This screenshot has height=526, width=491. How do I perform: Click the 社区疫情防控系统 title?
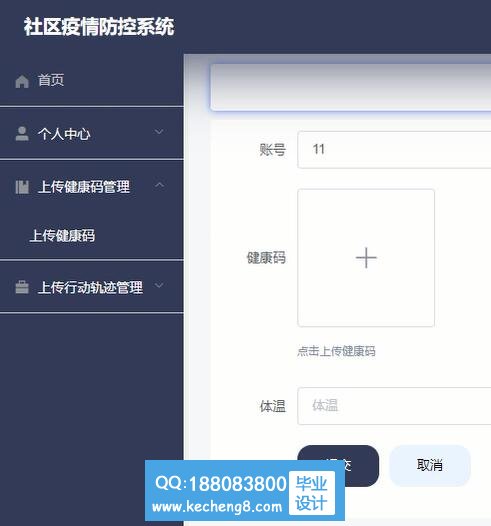pyautogui.click(x=99, y=27)
